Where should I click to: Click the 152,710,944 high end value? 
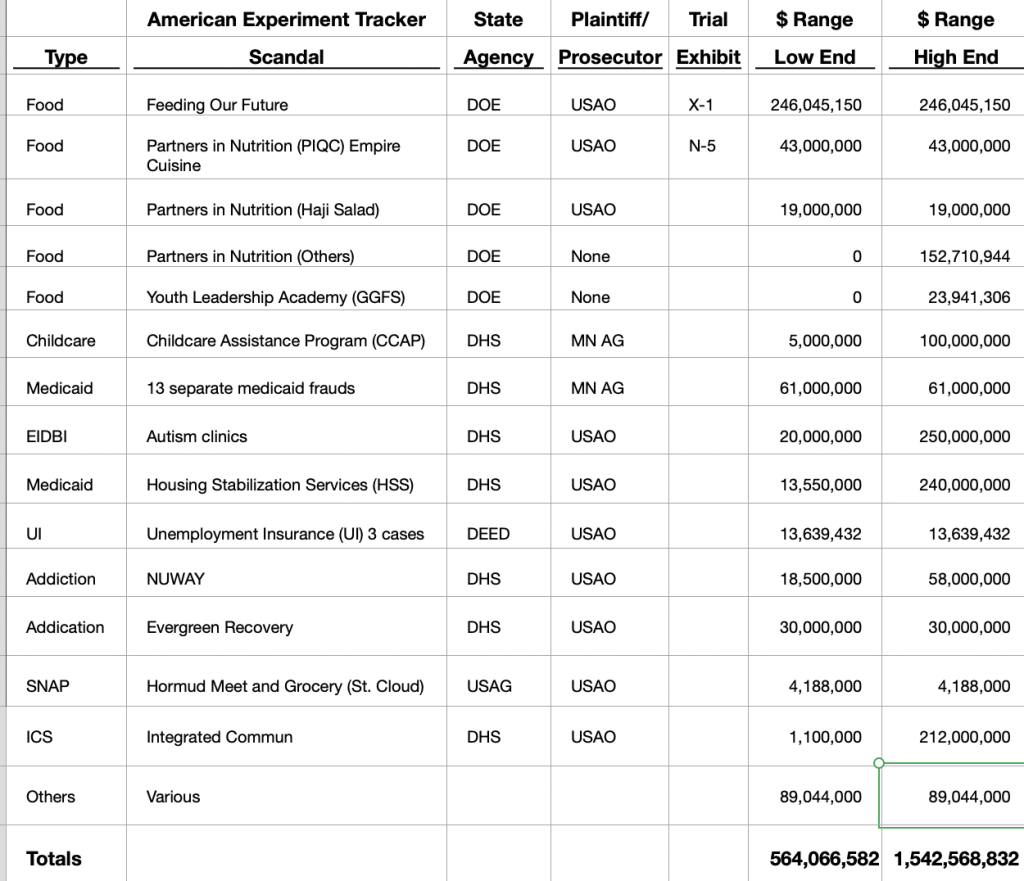pyautogui.click(x=964, y=257)
